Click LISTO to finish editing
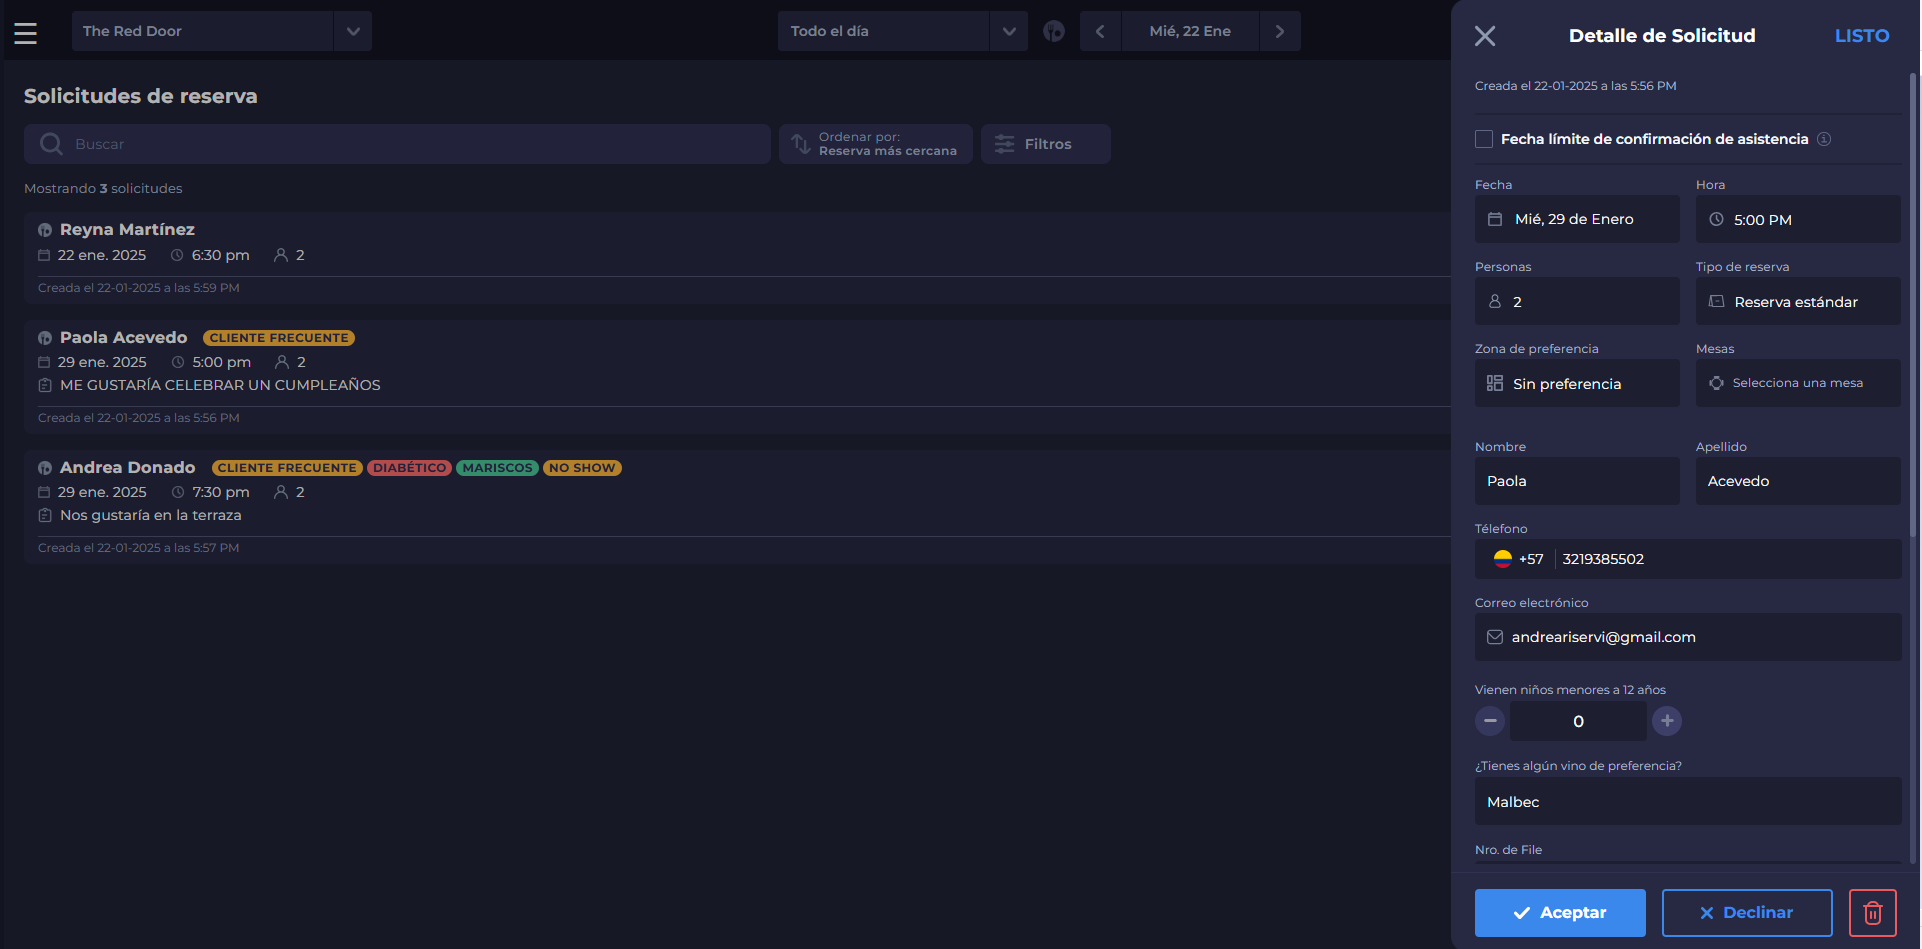This screenshot has height=949, width=1922. coord(1862,36)
